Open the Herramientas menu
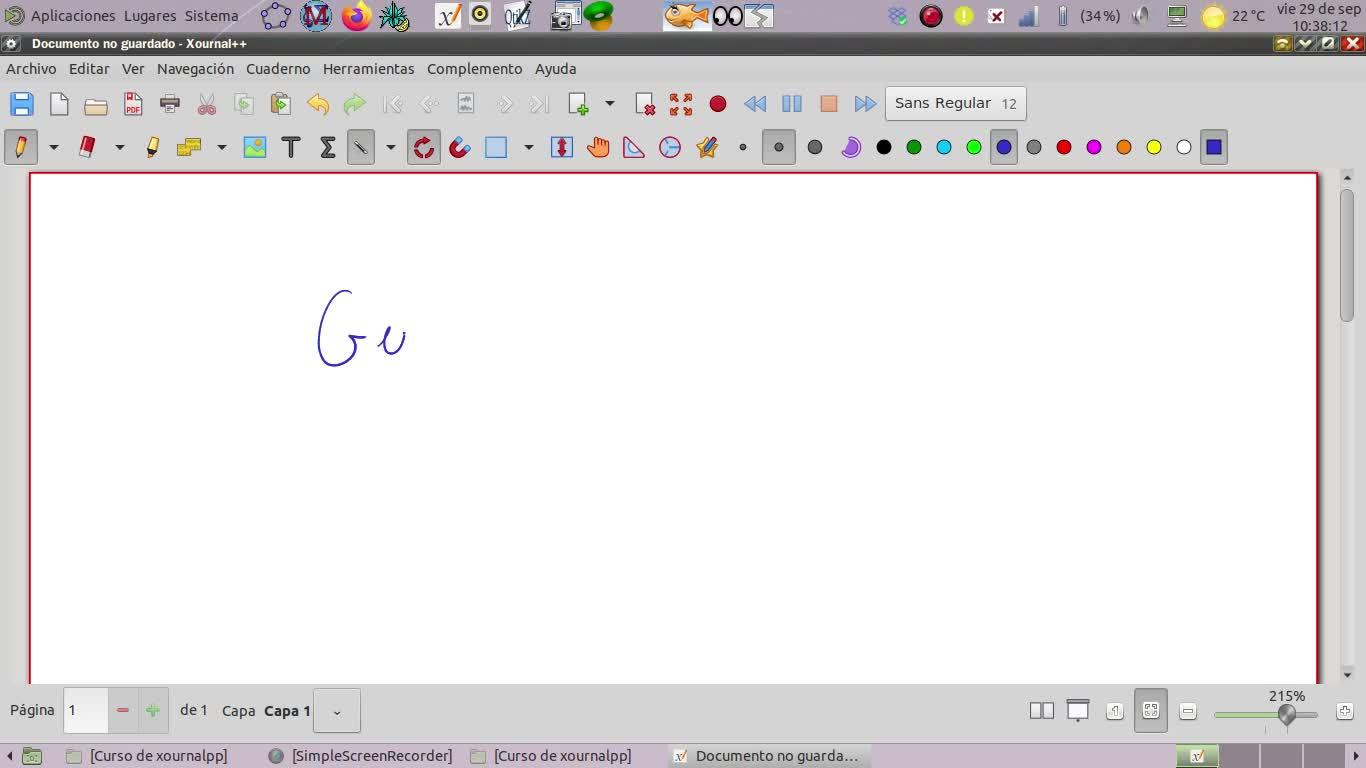The width and height of the screenshot is (1366, 768). click(368, 69)
